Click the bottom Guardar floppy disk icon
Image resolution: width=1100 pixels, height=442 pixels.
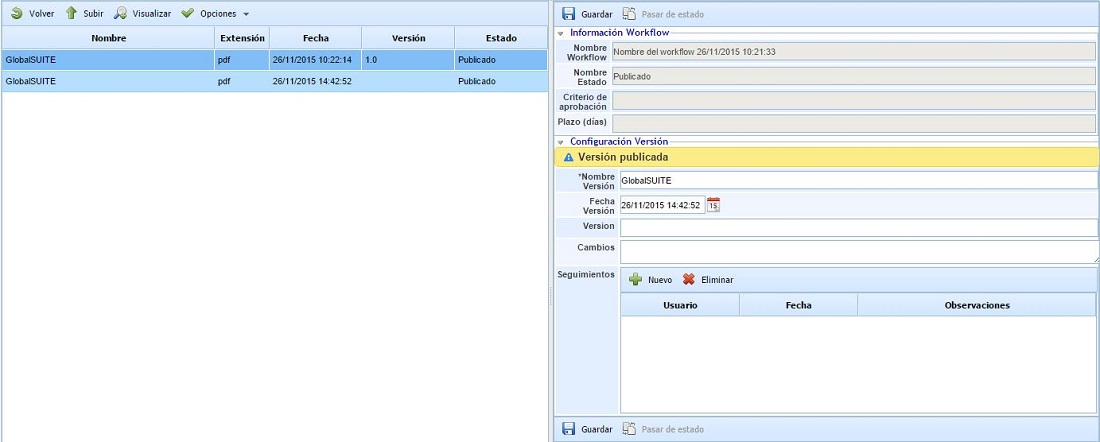click(568, 429)
